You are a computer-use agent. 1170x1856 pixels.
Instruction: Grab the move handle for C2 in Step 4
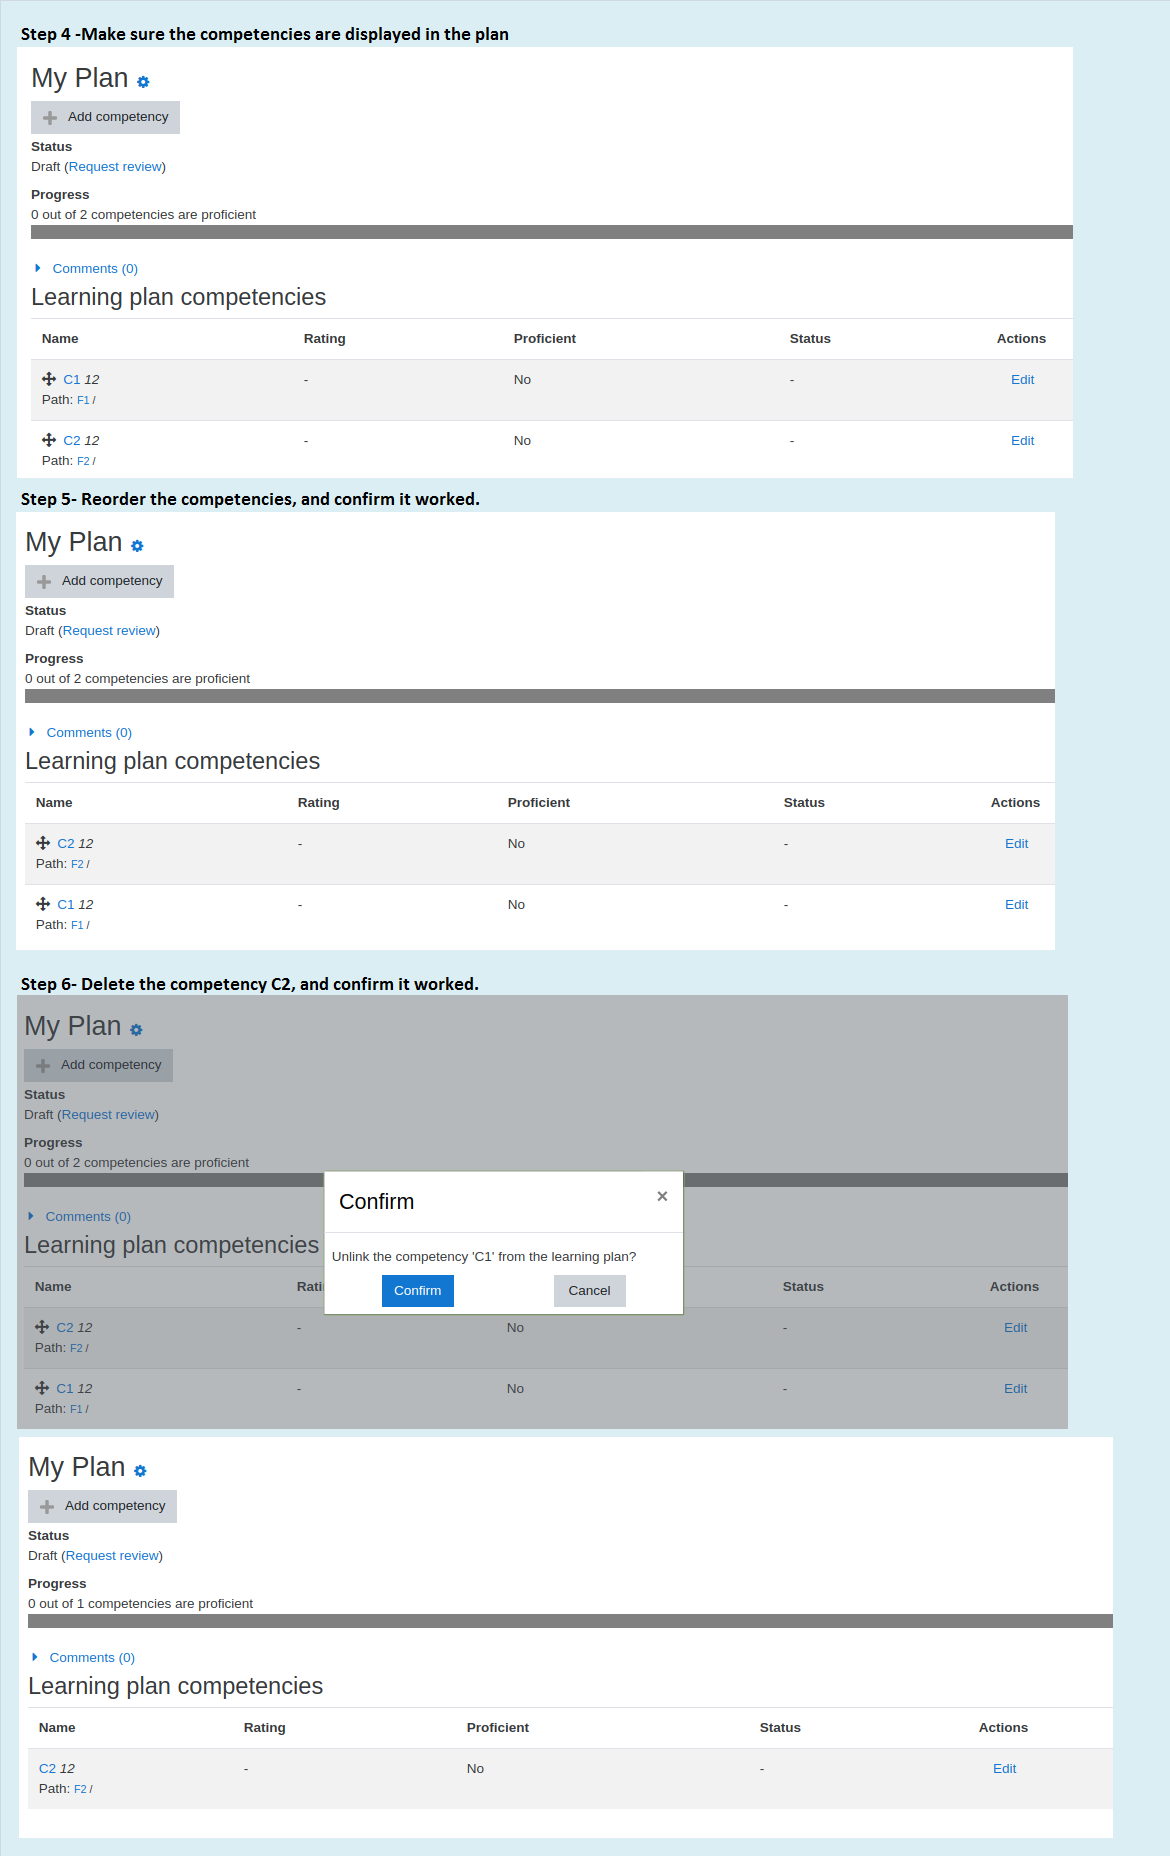49,440
